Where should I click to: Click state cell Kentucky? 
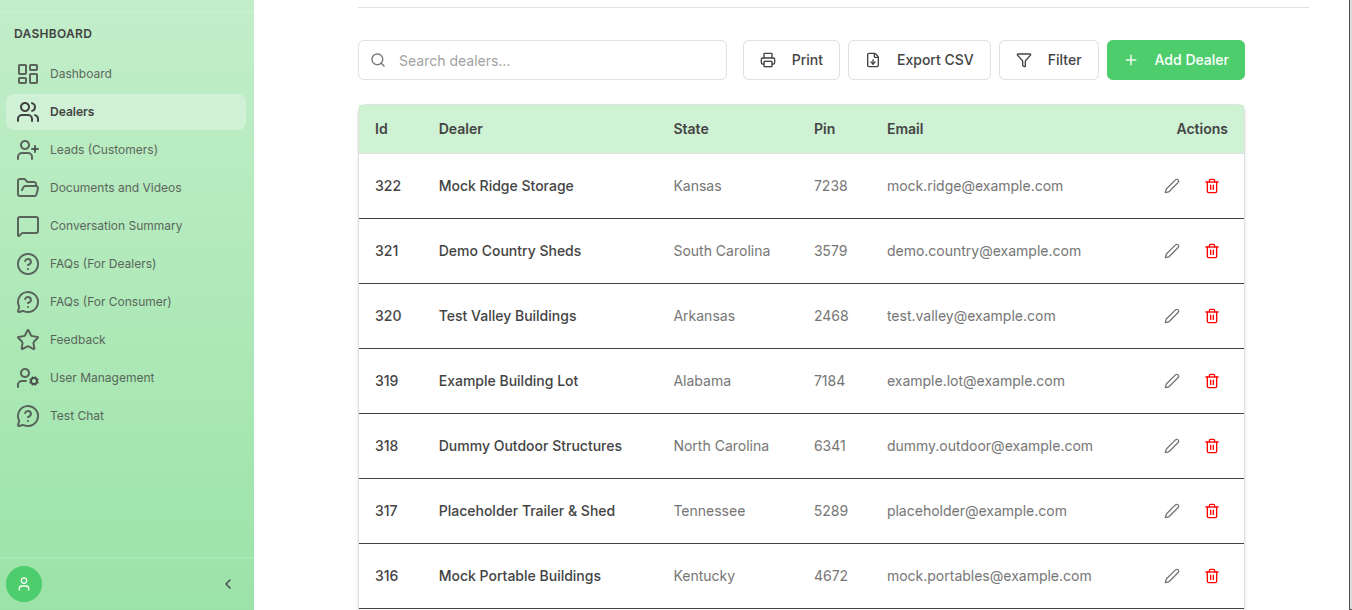pos(704,576)
